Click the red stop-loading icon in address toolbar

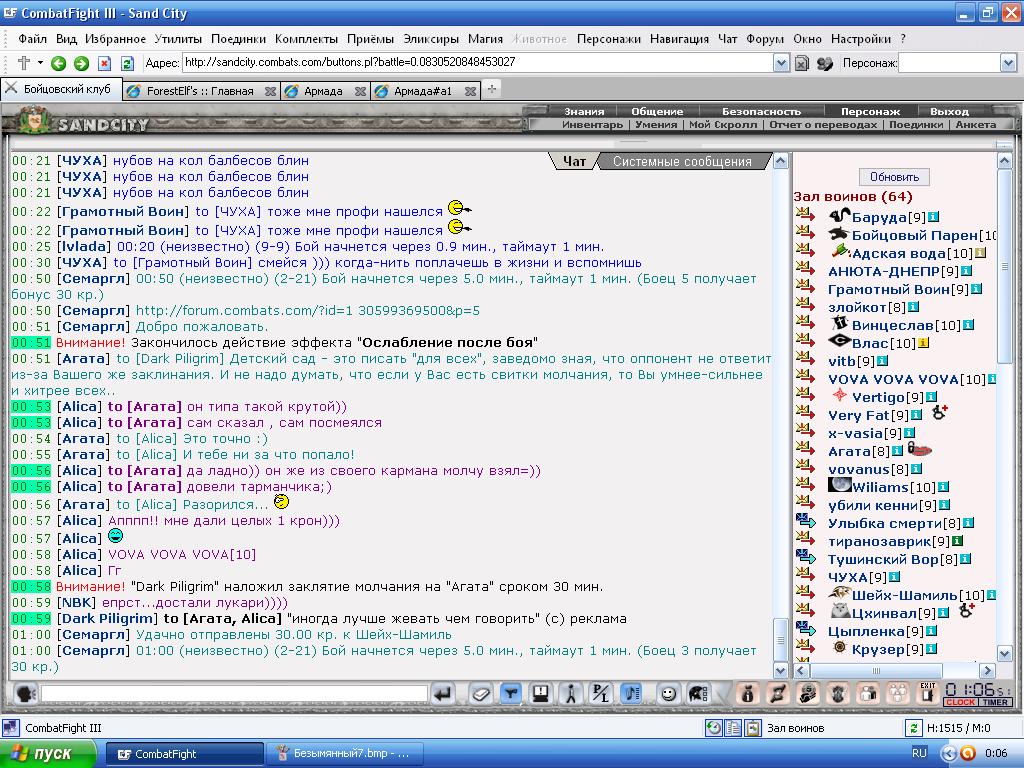click(104, 63)
